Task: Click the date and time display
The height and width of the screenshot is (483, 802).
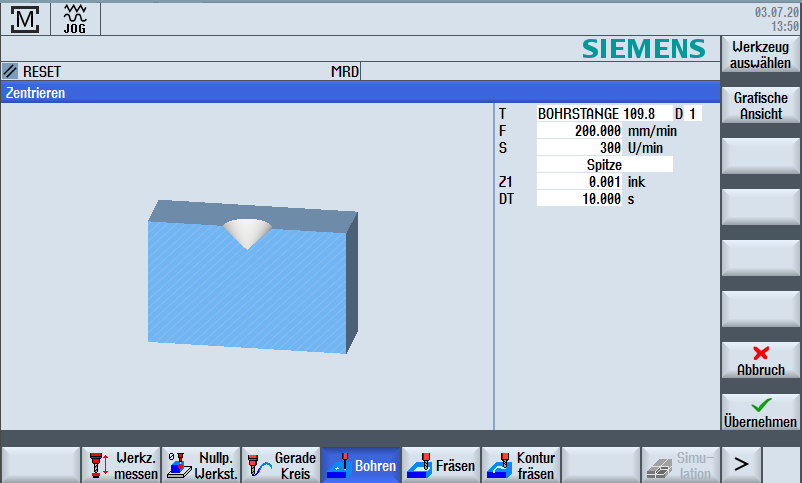Action: click(x=776, y=19)
